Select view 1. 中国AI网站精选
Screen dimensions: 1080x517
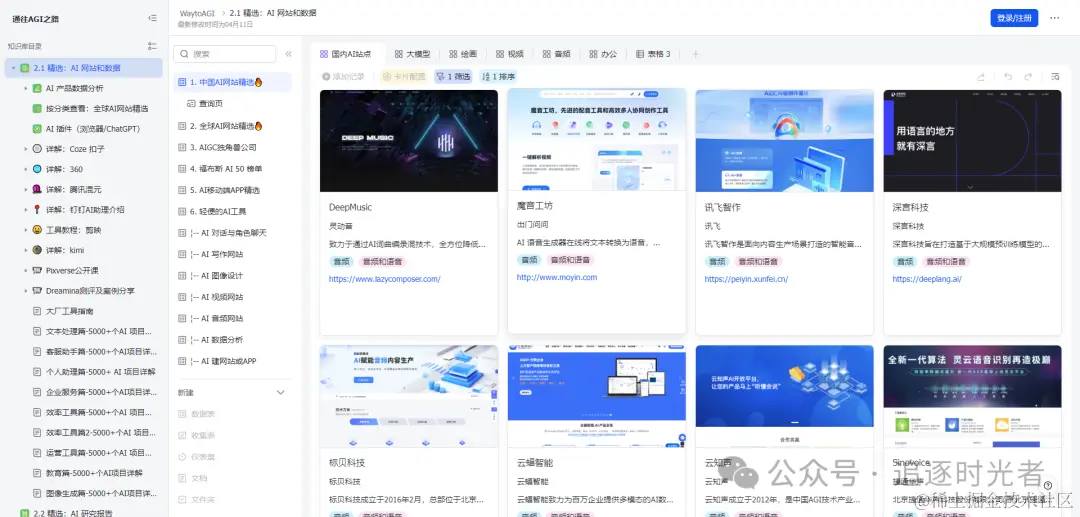233,82
